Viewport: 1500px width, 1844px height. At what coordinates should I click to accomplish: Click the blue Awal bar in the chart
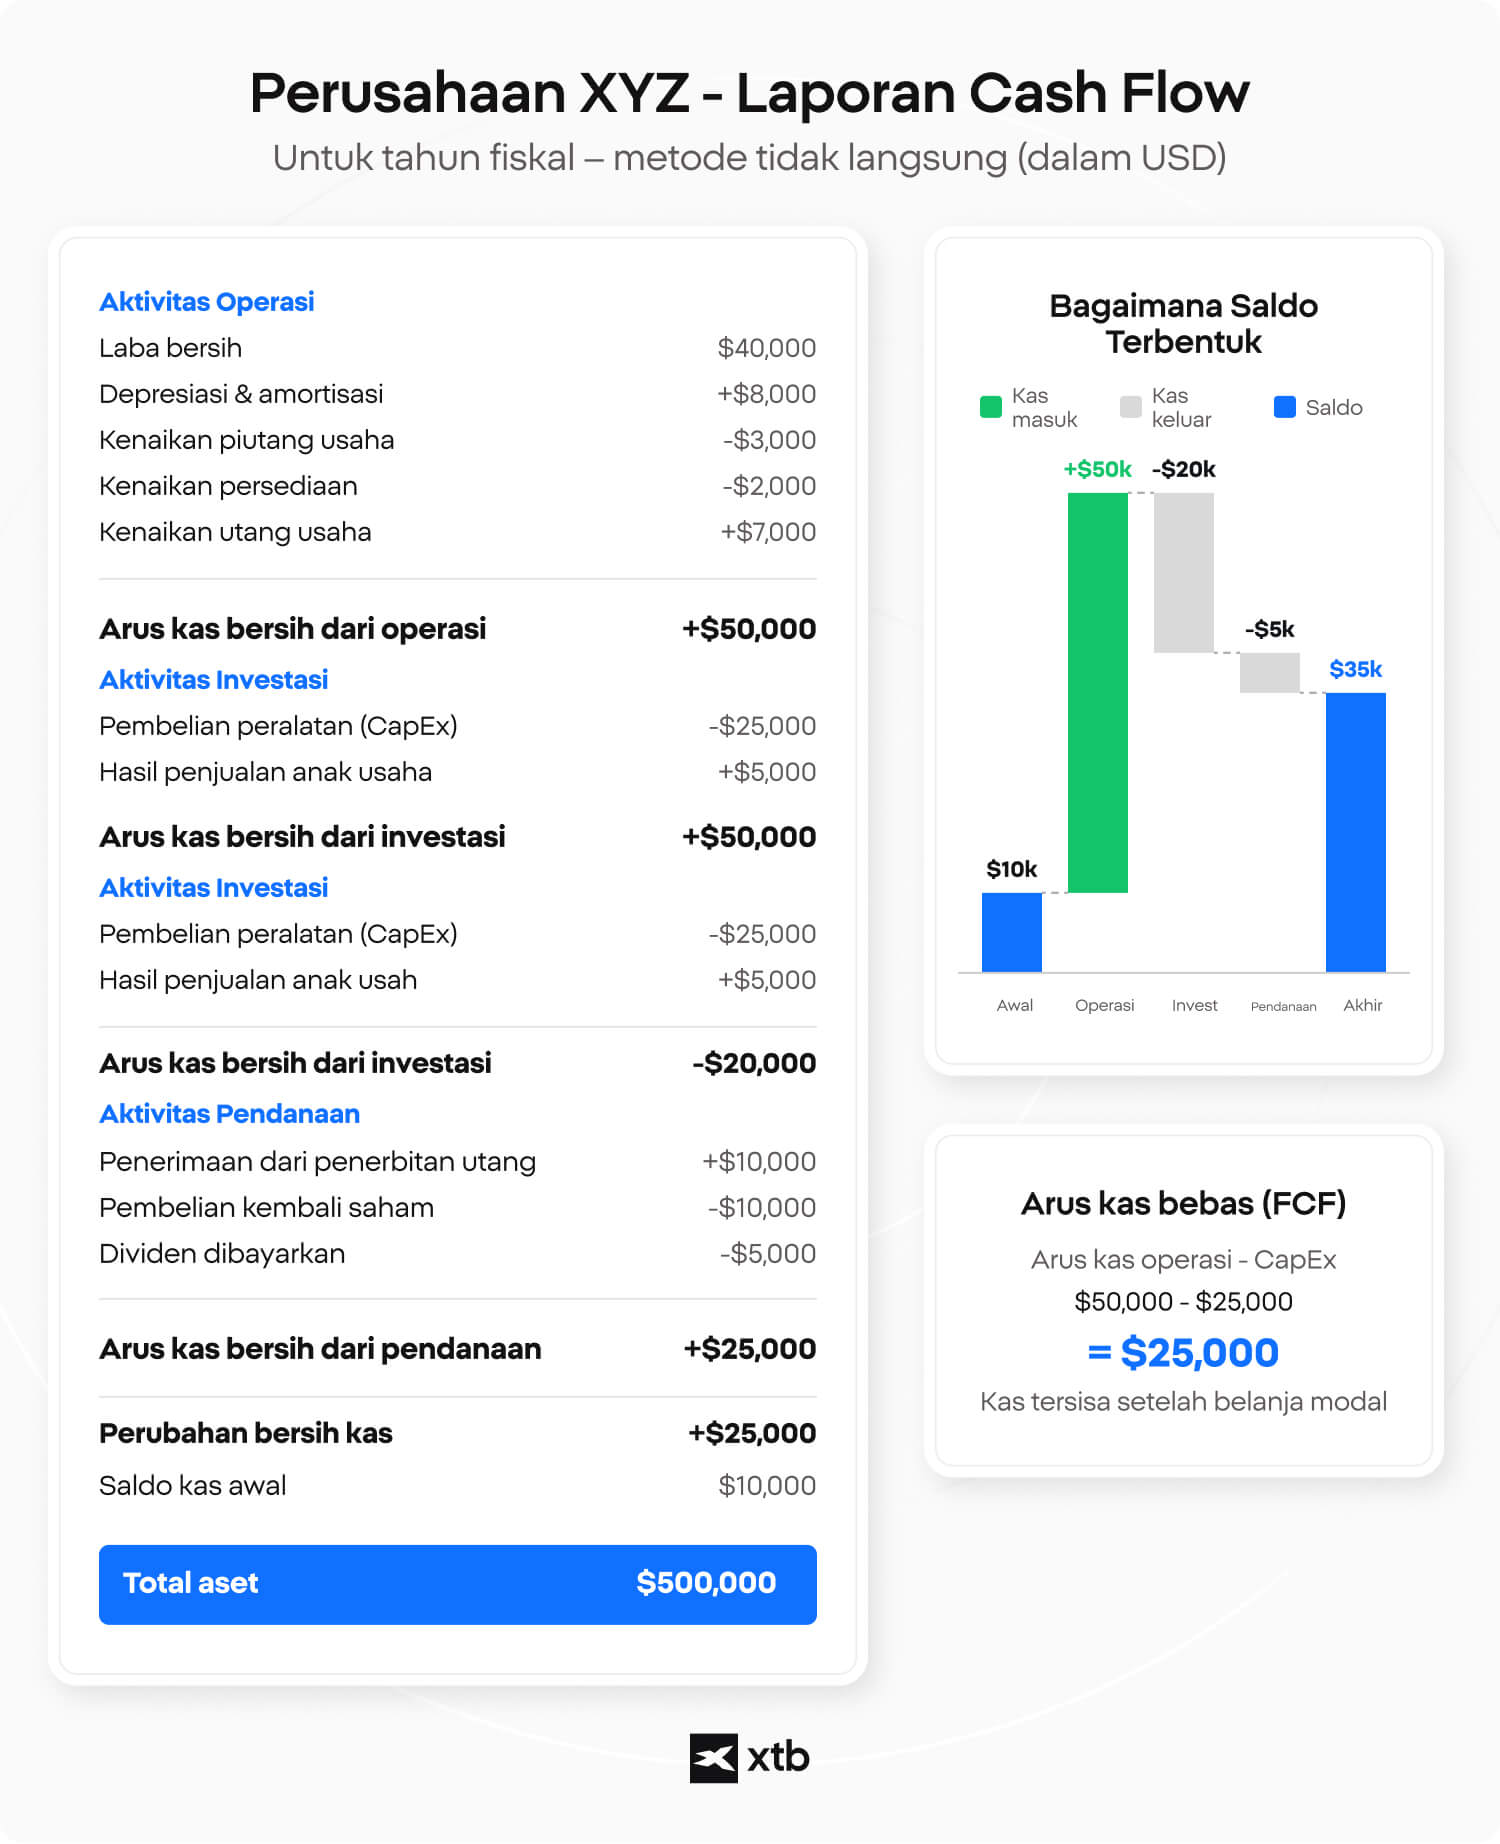pyautogui.click(x=1012, y=932)
